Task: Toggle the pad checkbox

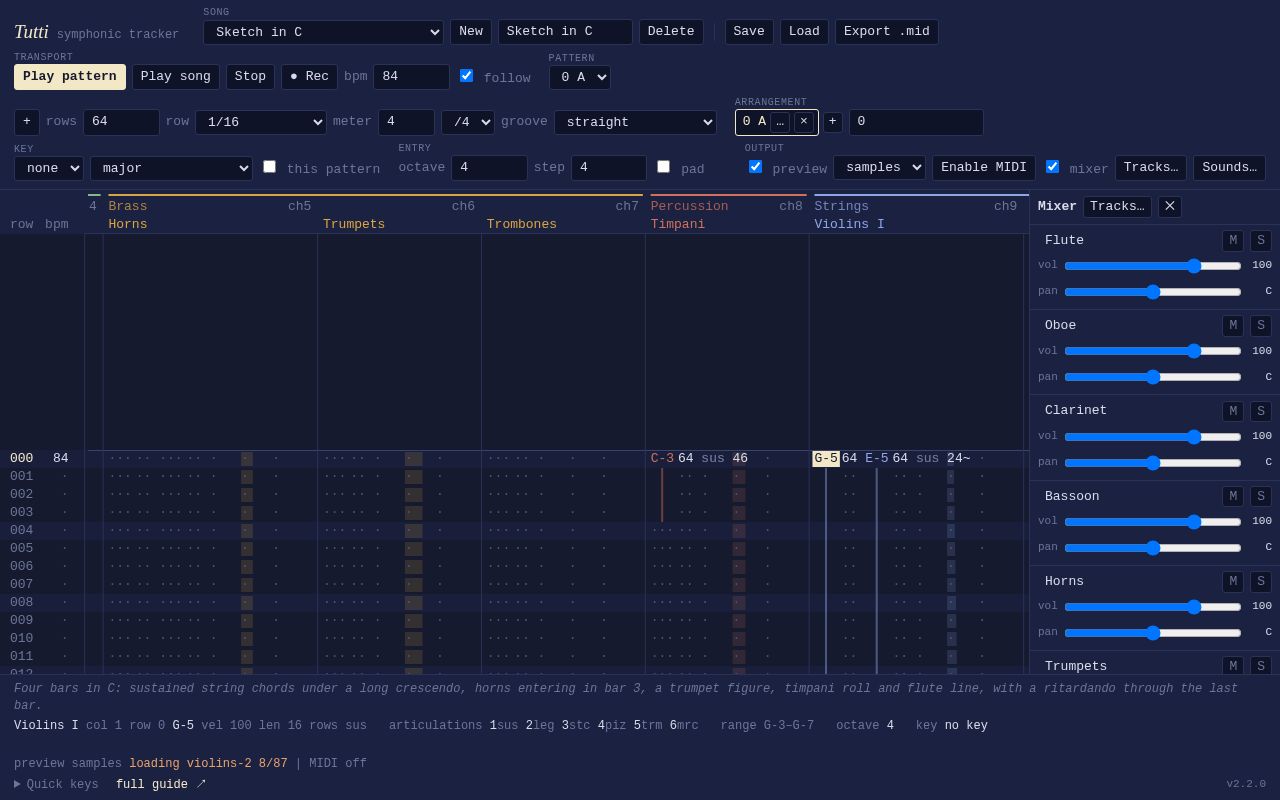Action: [x=663, y=167]
